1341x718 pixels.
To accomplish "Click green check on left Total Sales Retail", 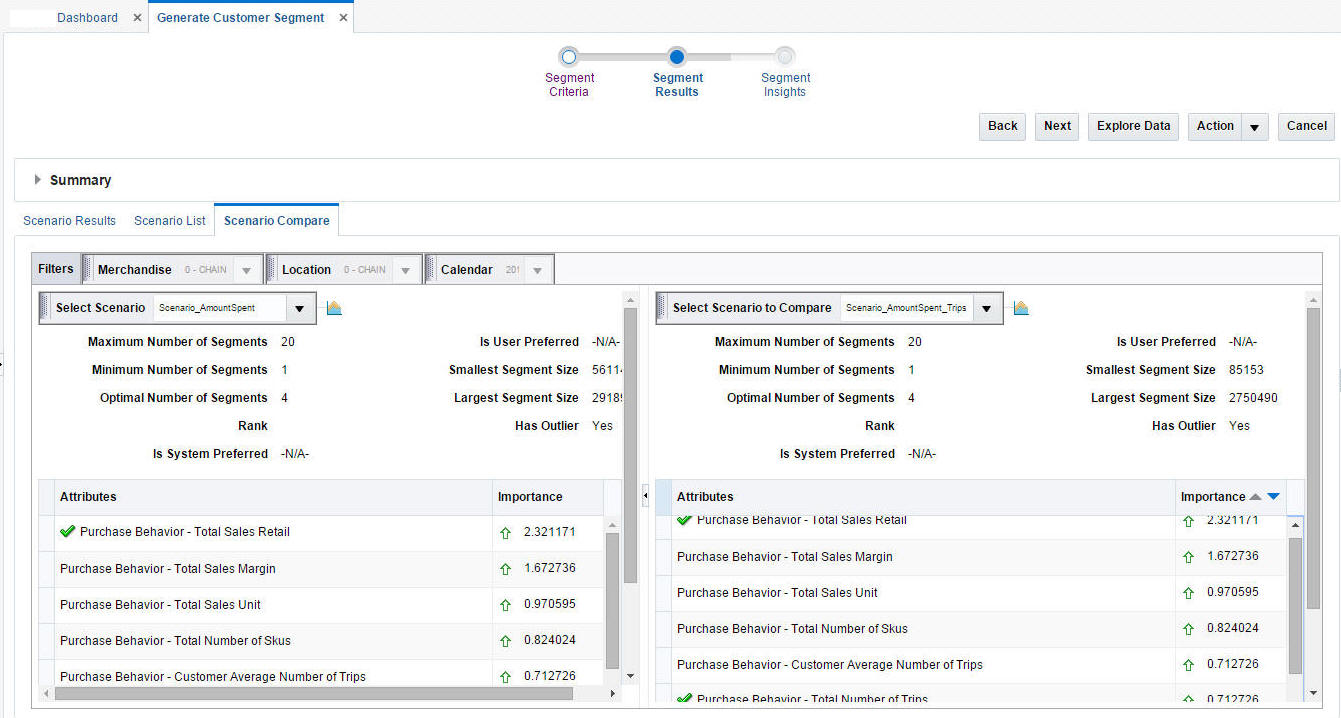I will 67,531.
